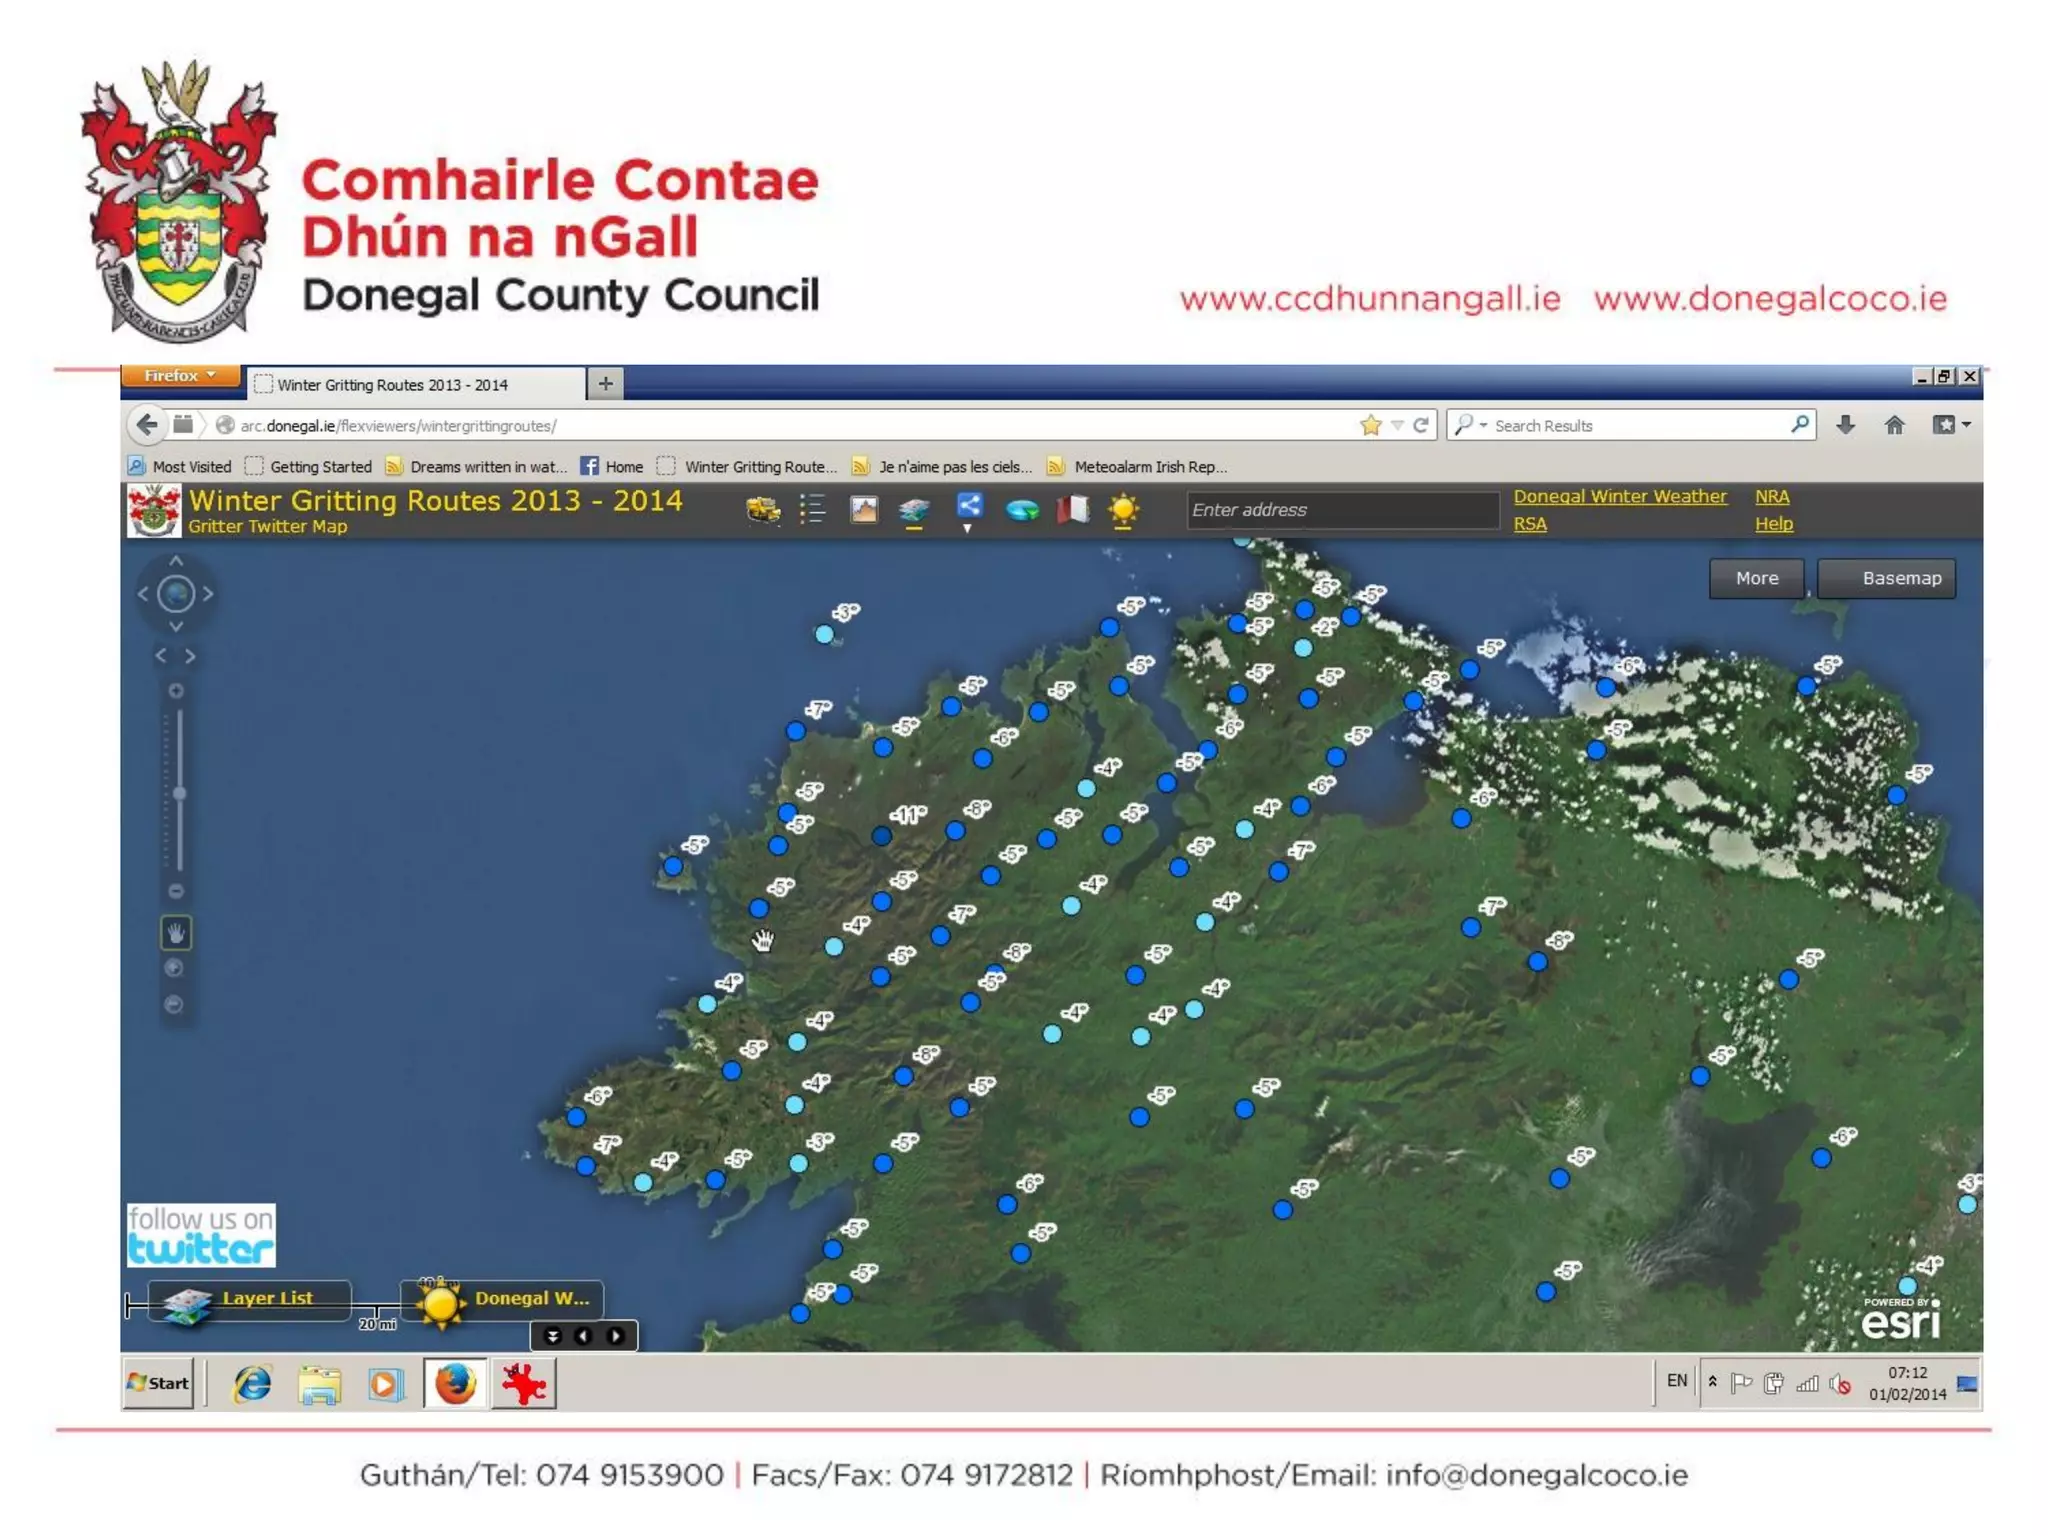This screenshot has height=1536, width=2048.
Task: Activate the pan hand tool
Action: (176, 933)
